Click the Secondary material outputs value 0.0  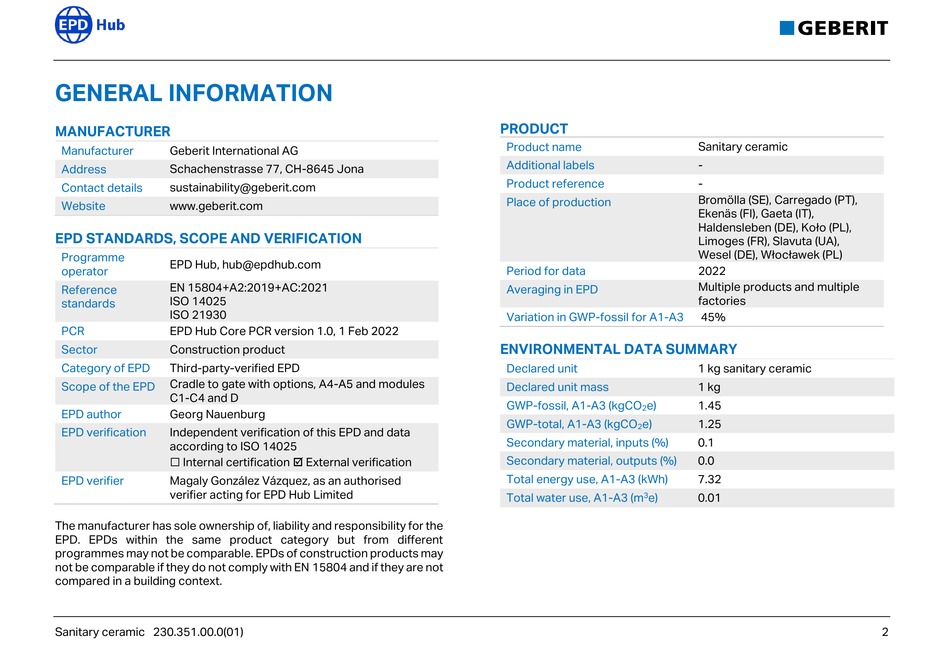pos(706,461)
